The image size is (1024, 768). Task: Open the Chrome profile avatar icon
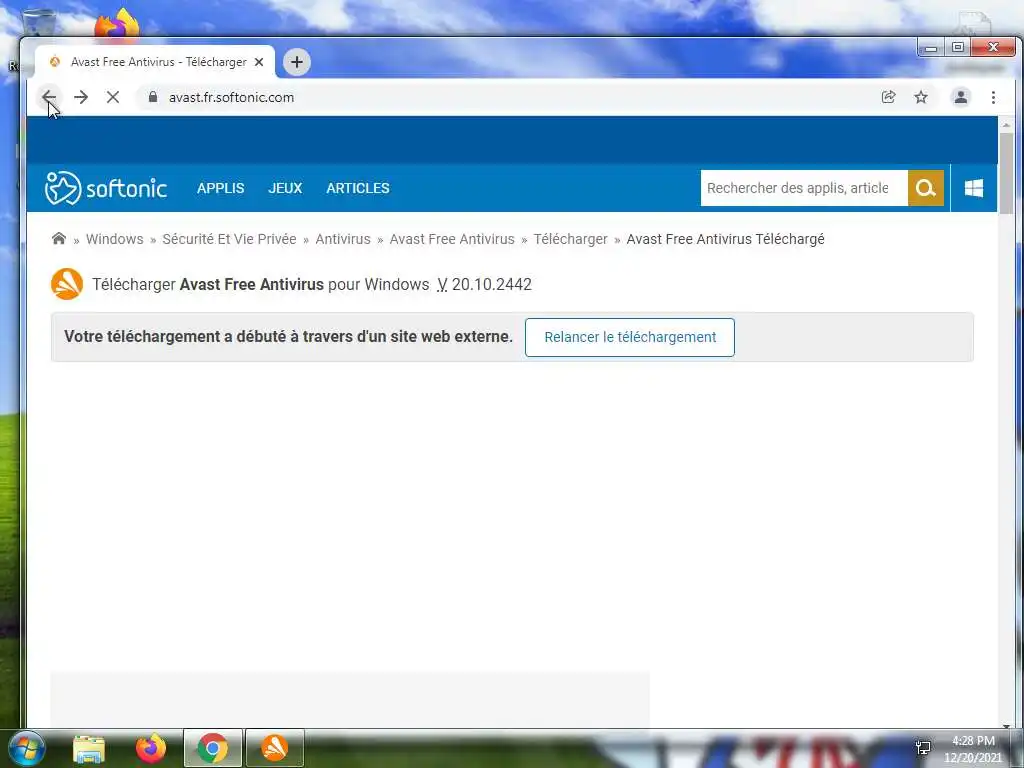[961, 97]
